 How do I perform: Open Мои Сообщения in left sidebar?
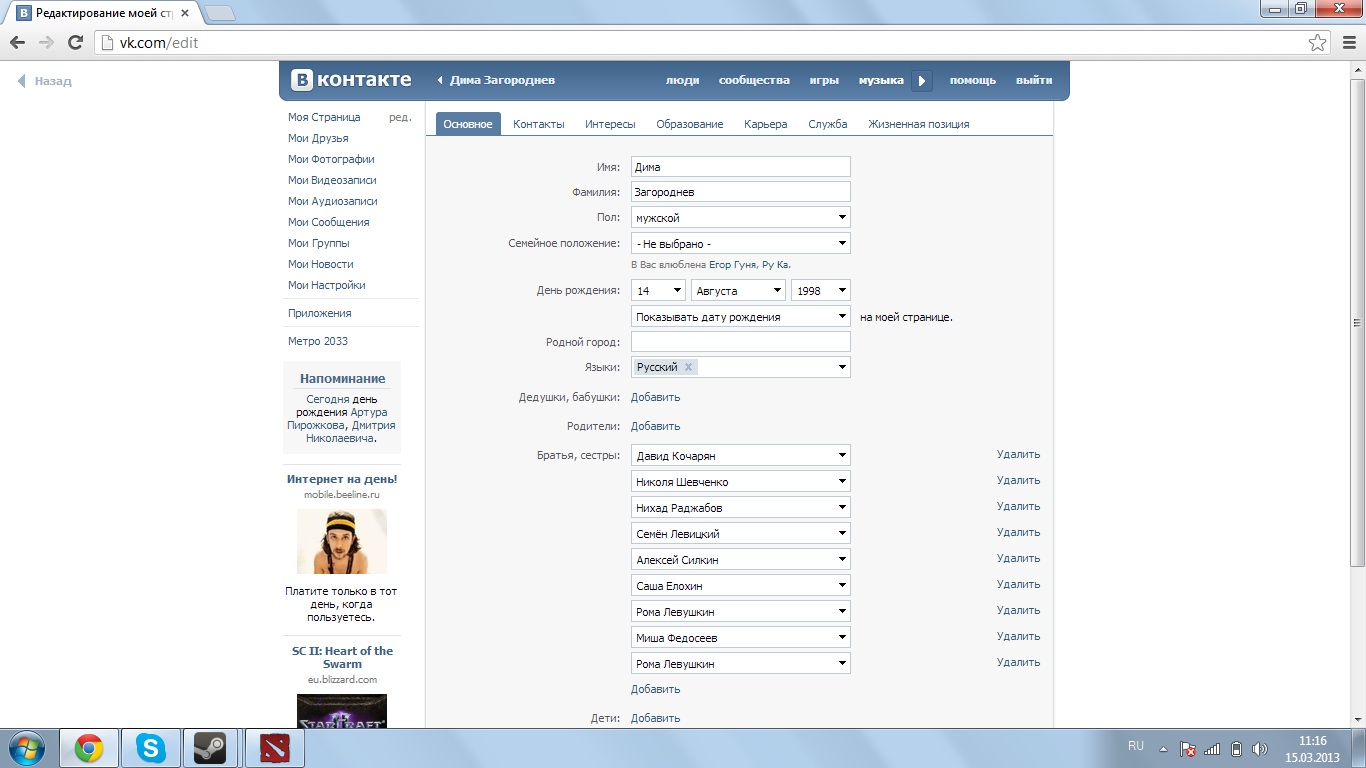click(x=328, y=222)
